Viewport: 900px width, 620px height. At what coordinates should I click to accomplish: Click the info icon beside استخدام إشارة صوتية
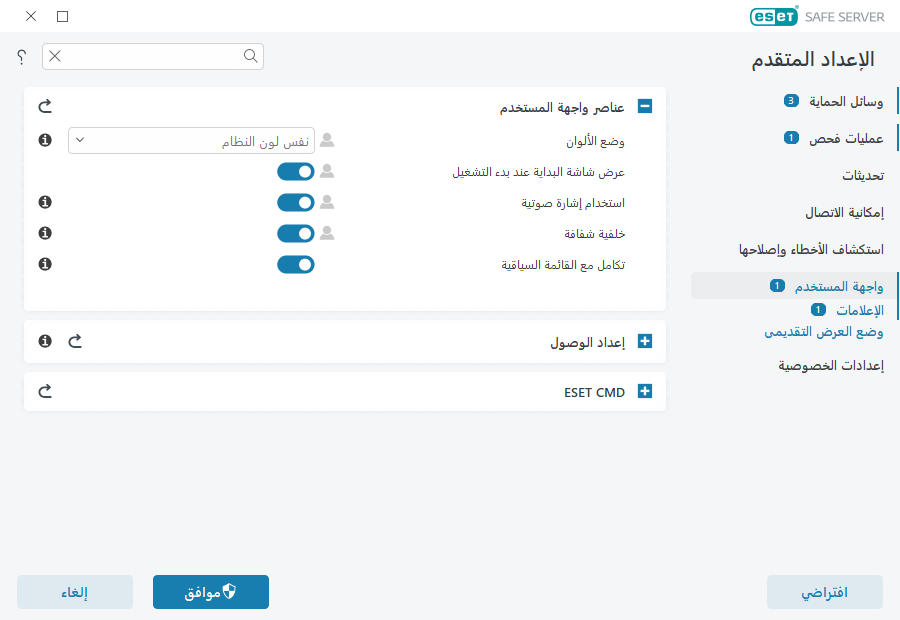[44, 202]
